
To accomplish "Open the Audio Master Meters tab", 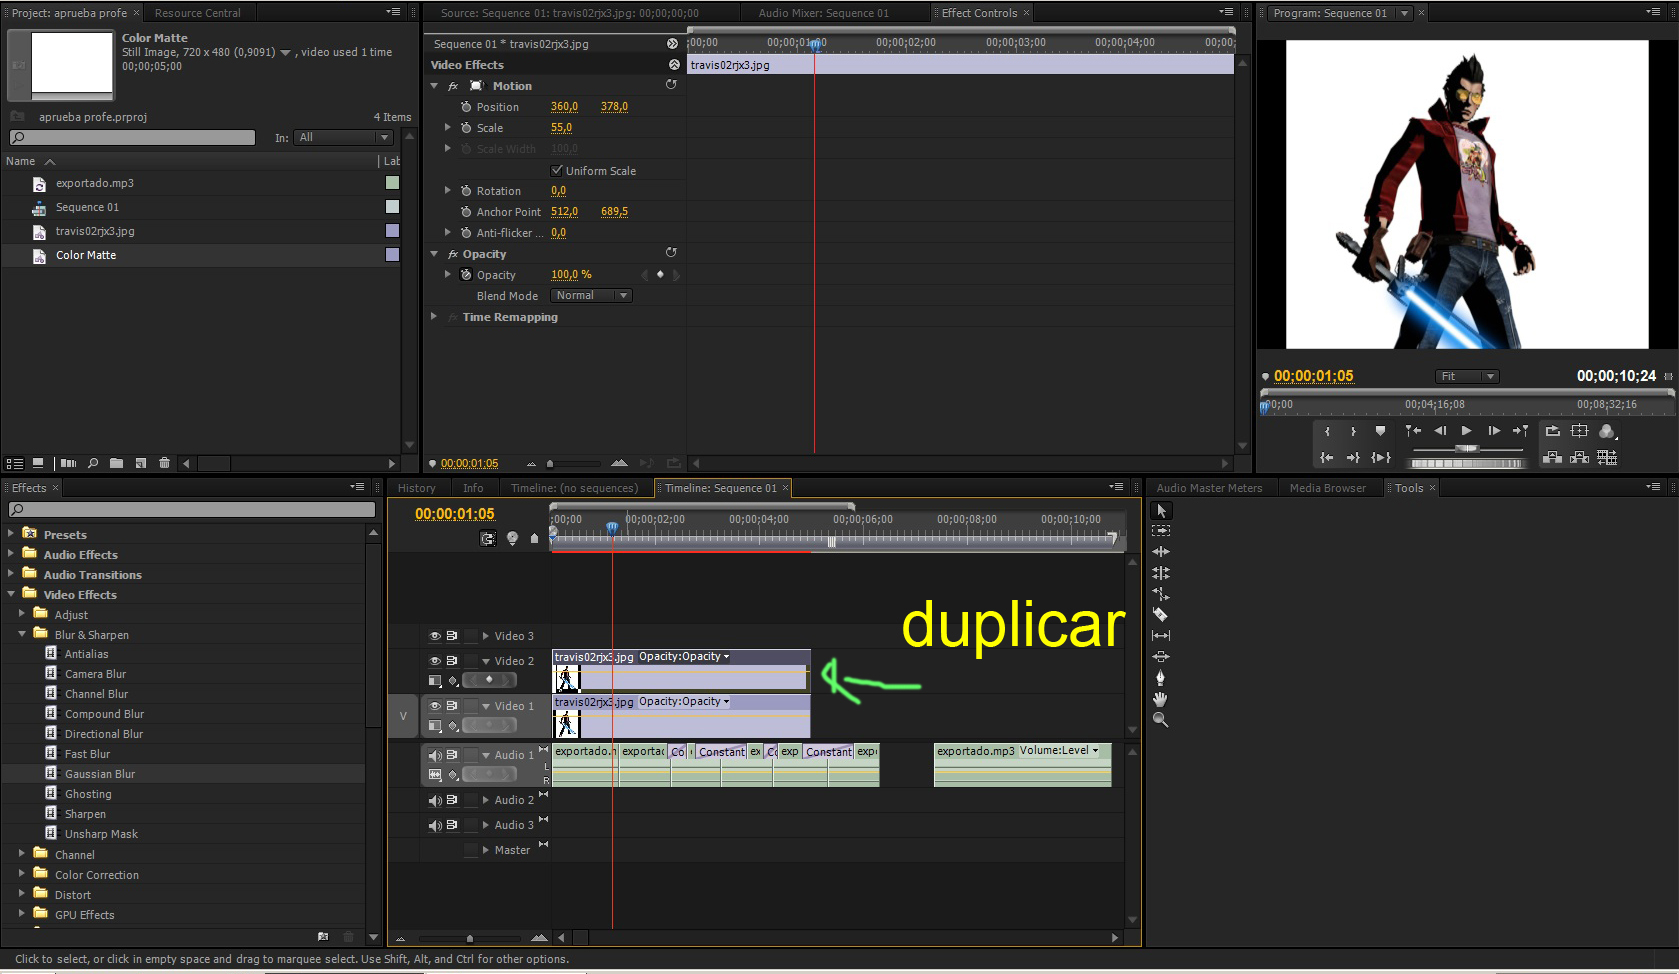I will coord(1209,488).
